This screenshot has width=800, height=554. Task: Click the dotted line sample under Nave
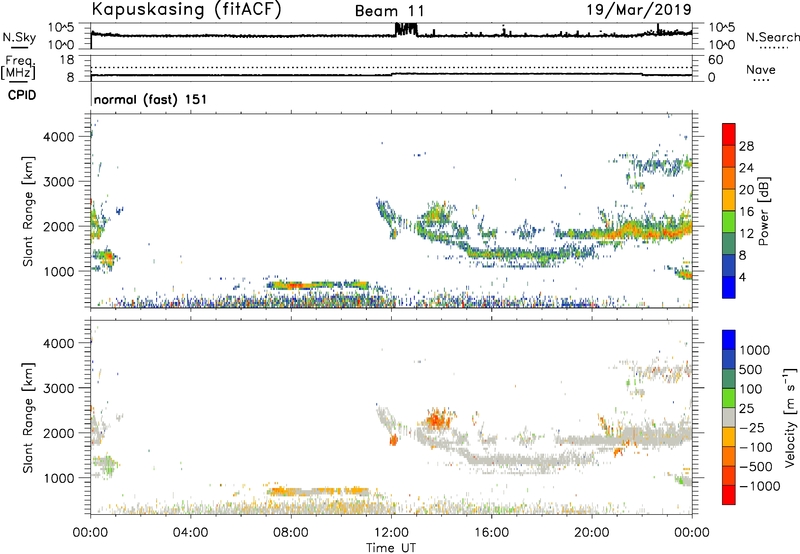761,81
